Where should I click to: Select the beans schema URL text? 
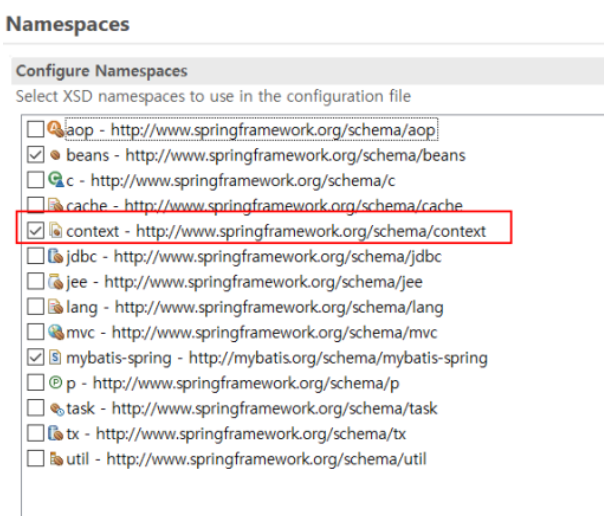click(x=295, y=156)
